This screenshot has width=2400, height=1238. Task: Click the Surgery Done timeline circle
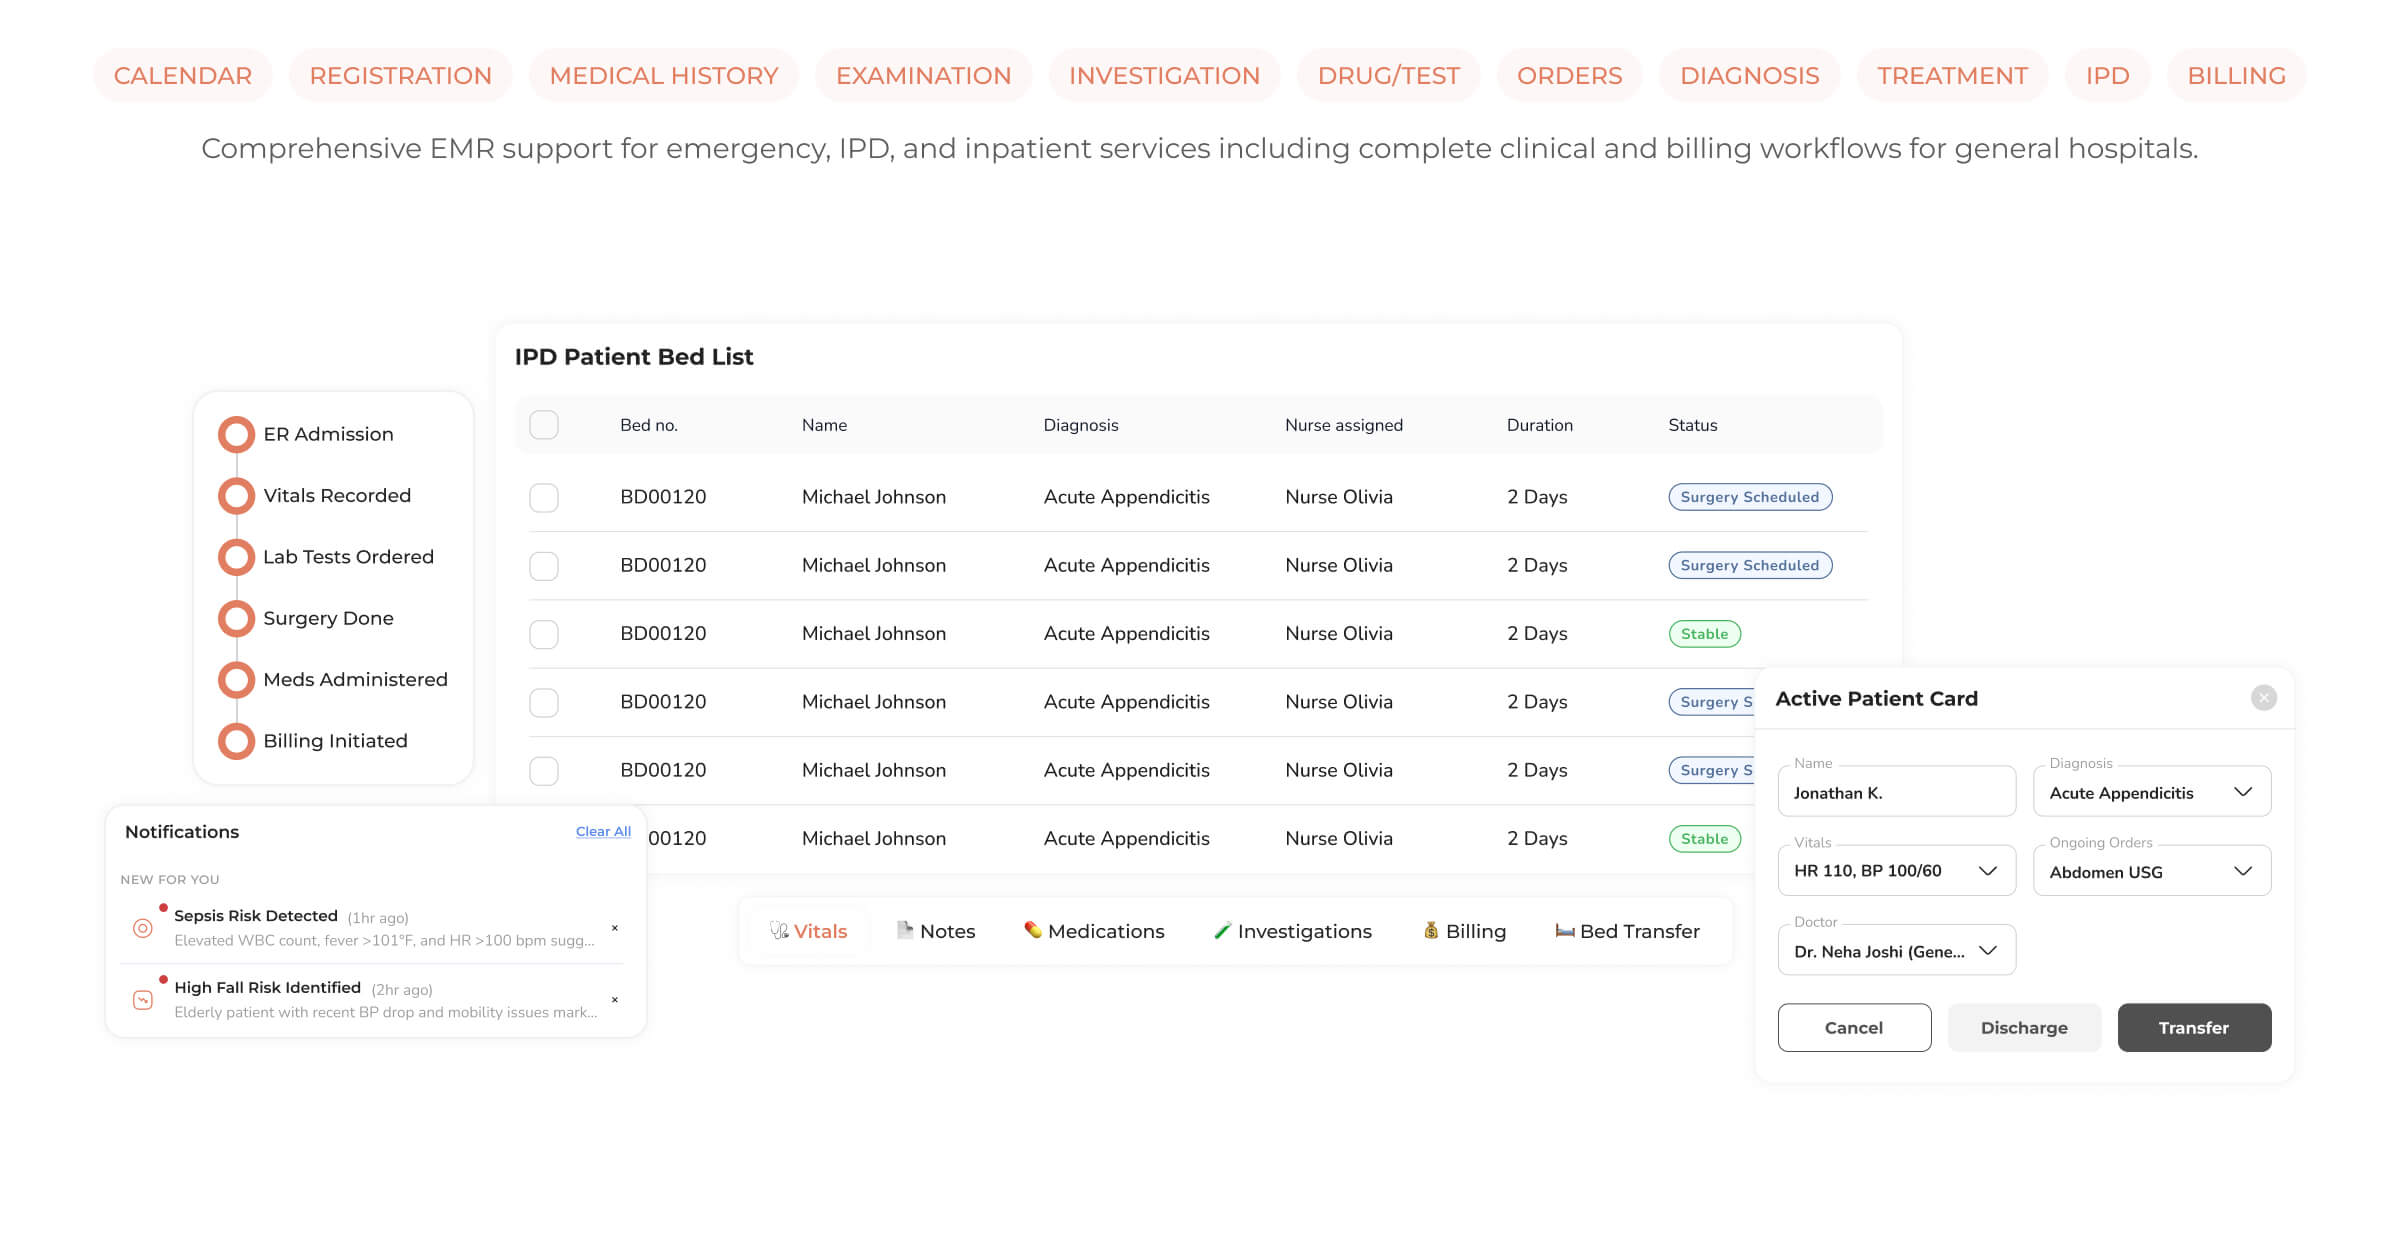click(237, 618)
